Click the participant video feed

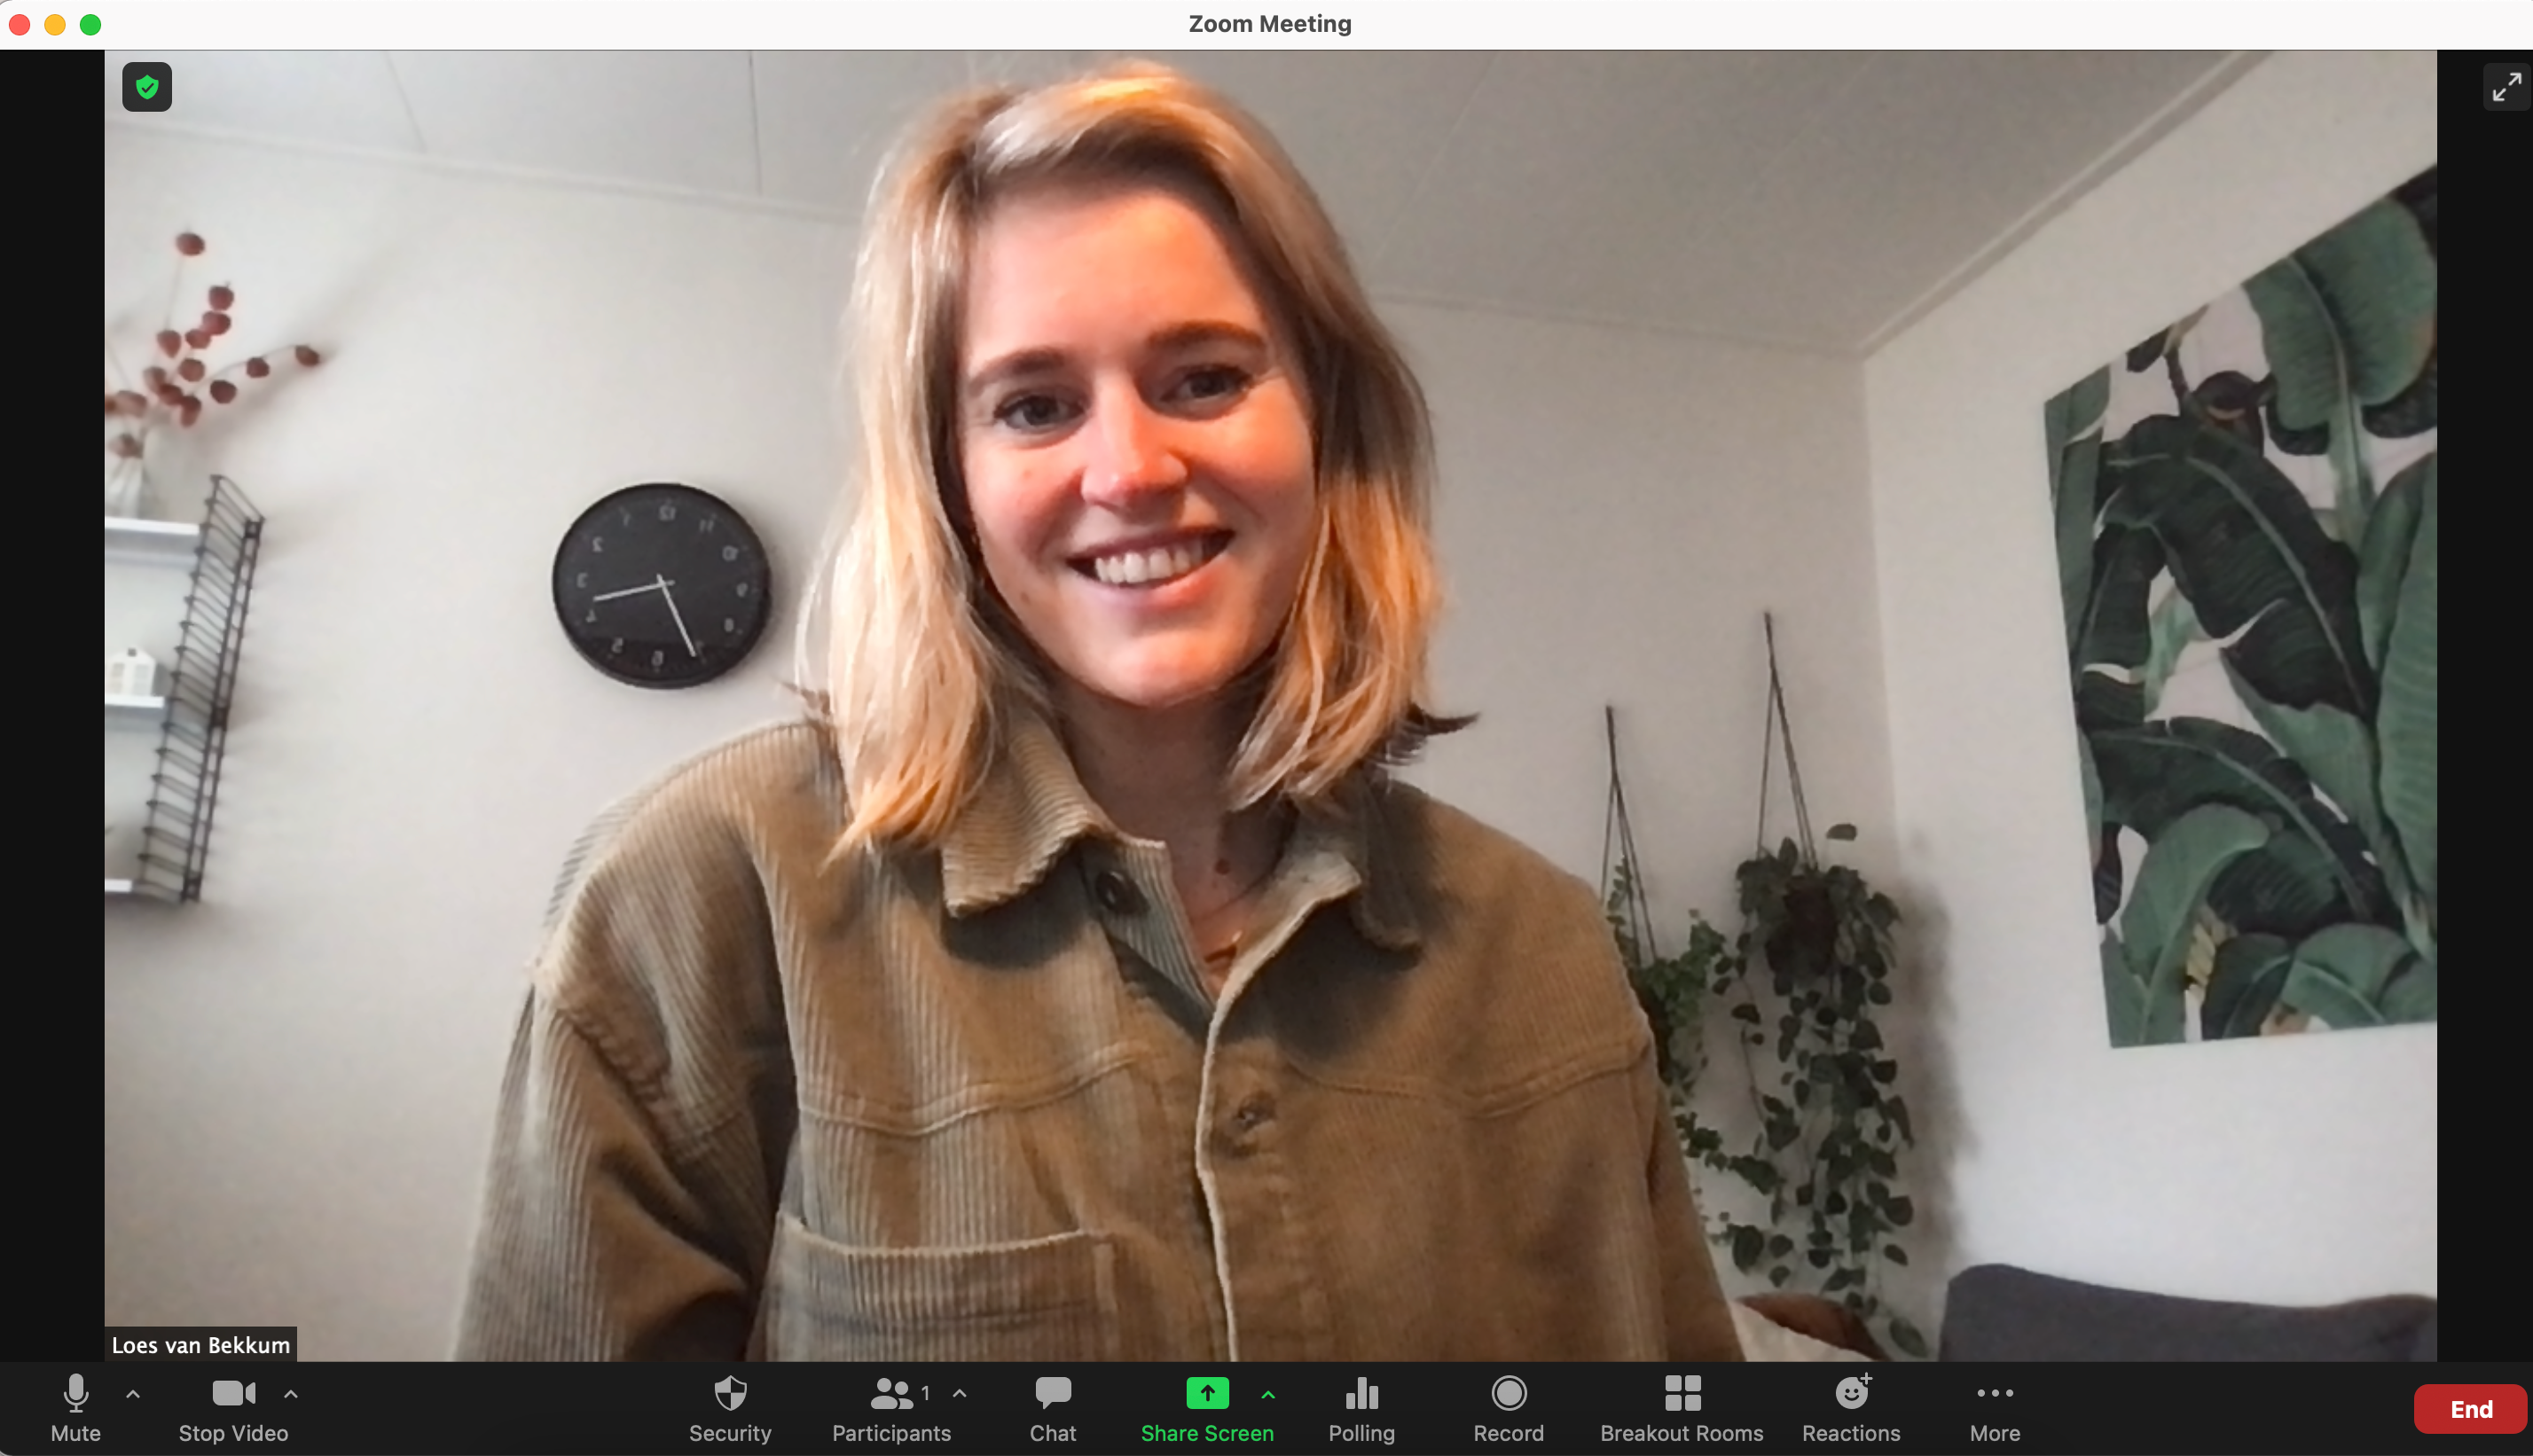point(1270,705)
